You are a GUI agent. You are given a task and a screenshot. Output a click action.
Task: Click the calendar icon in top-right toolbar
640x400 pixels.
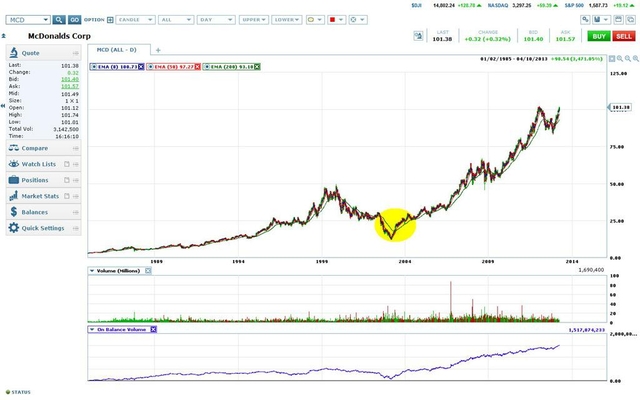(x=618, y=20)
